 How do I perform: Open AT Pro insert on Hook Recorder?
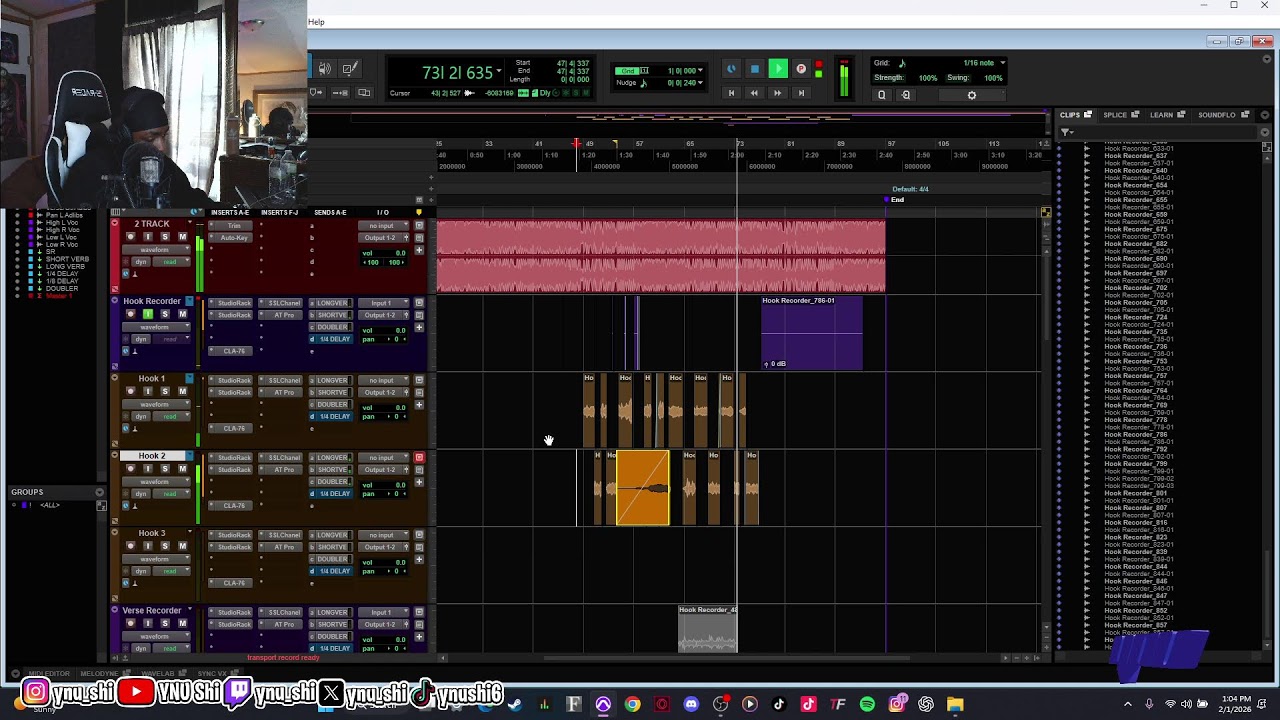click(283, 315)
